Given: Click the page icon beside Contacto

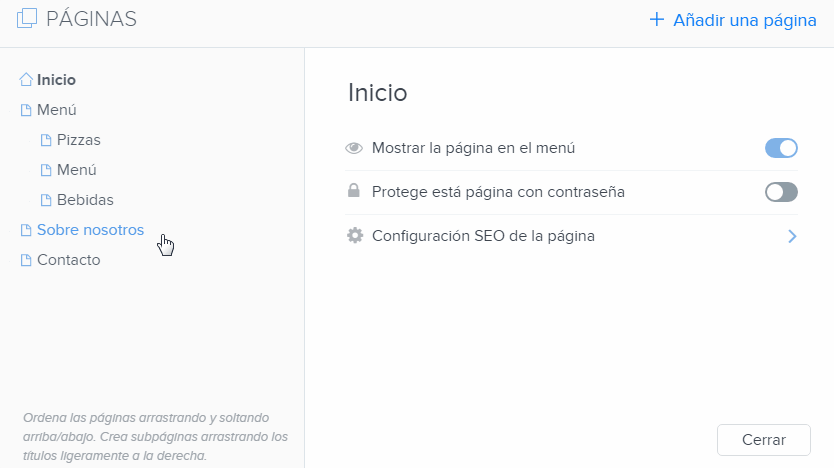Looking at the screenshot, I should coord(26,260).
